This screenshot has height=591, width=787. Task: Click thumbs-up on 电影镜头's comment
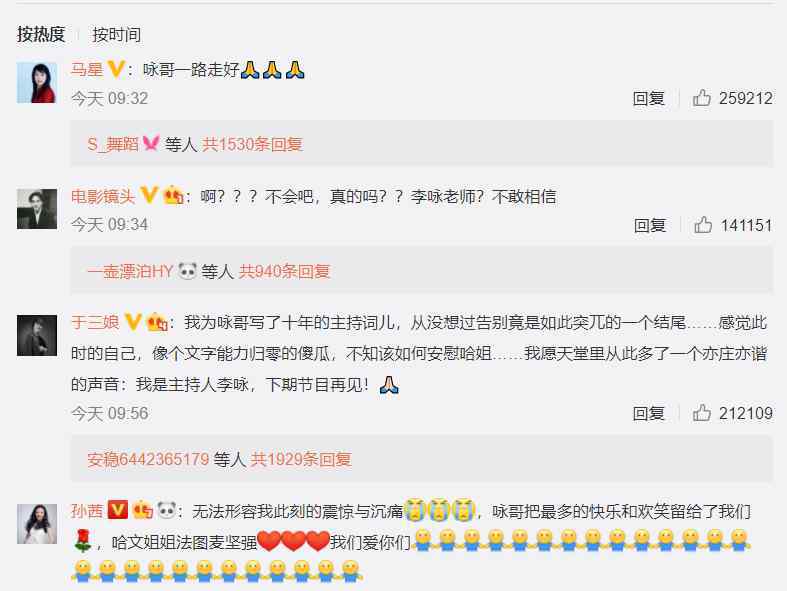[x=703, y=225]
